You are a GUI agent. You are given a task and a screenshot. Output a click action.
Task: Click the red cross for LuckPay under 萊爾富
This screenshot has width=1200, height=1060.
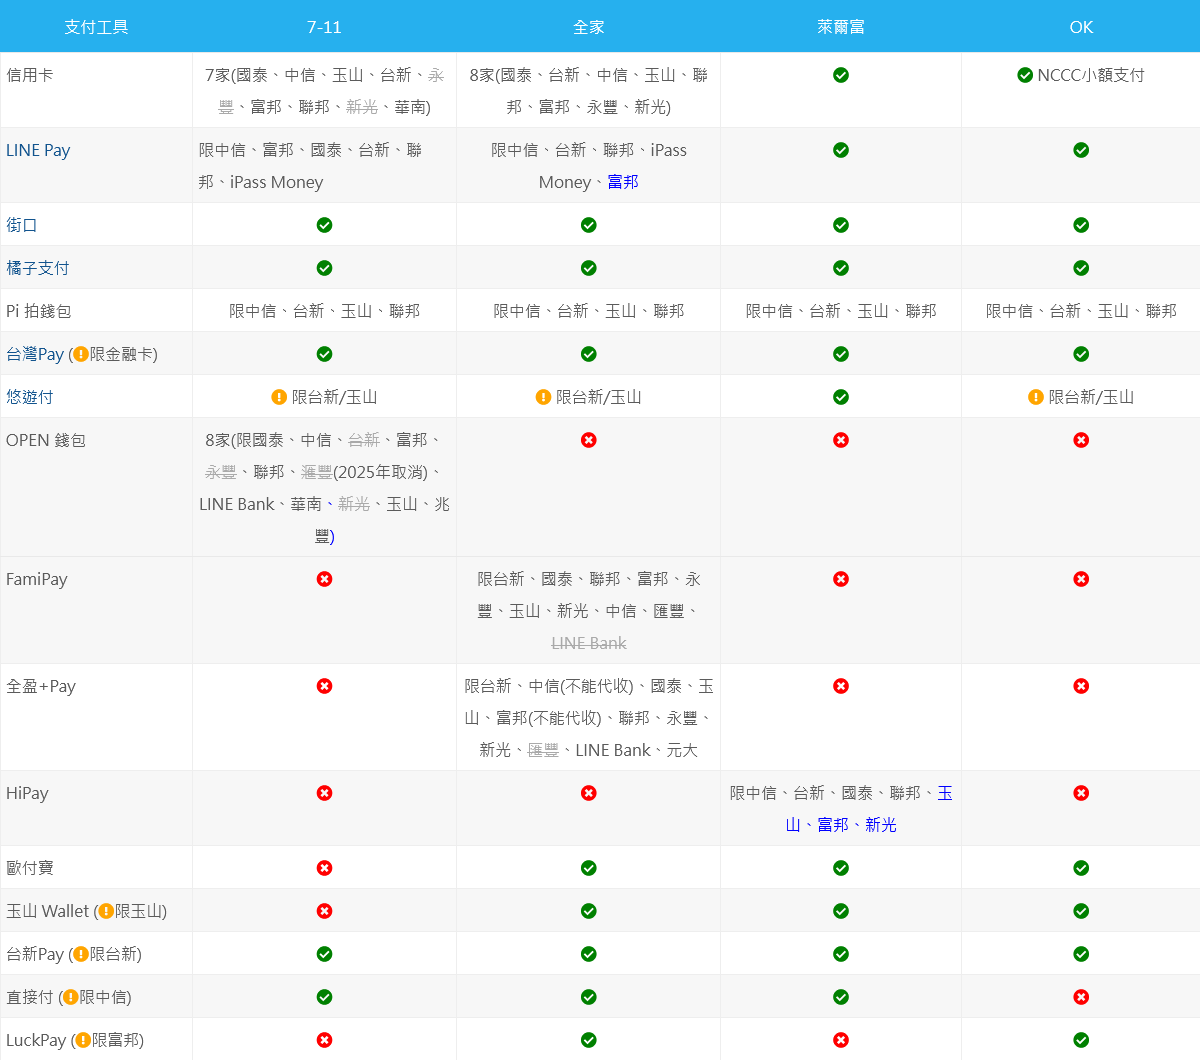[841, 1040]
